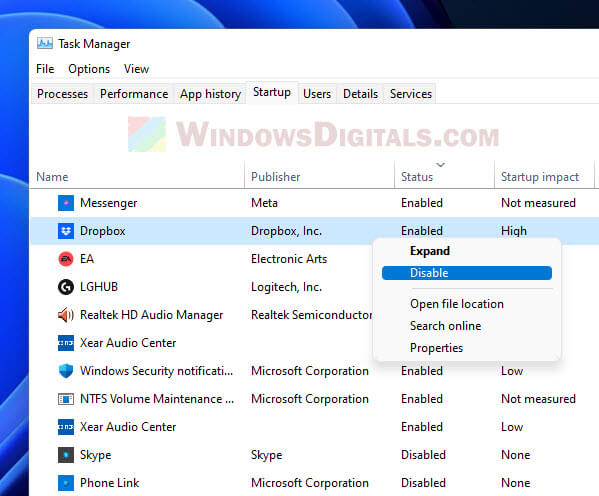Click Dropbox's High startup impact cell
Viewport: 599px width, 496px height.
point(514,231)
